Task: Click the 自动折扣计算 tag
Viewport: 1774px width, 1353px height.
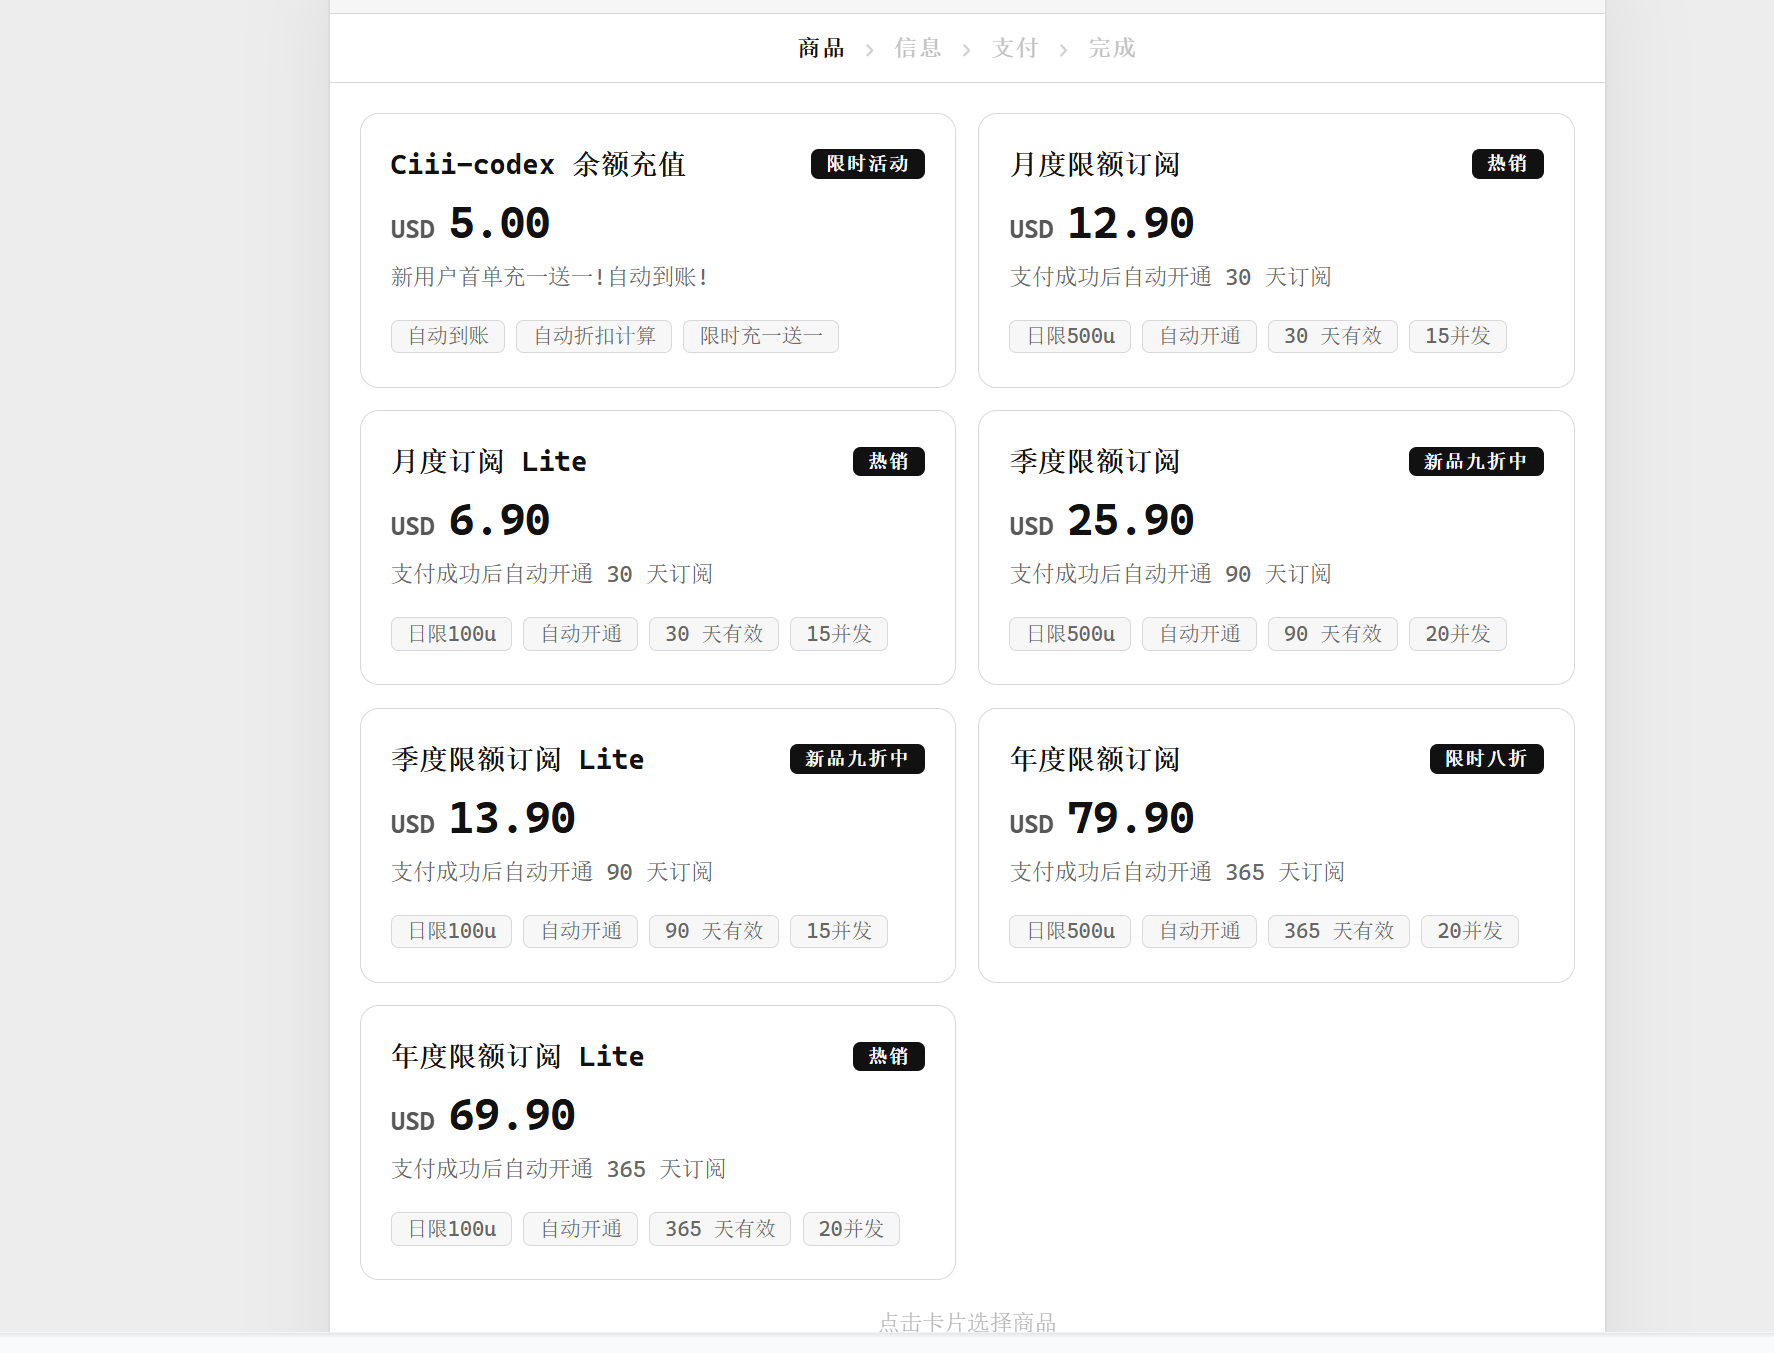Action: coord(594,336)
